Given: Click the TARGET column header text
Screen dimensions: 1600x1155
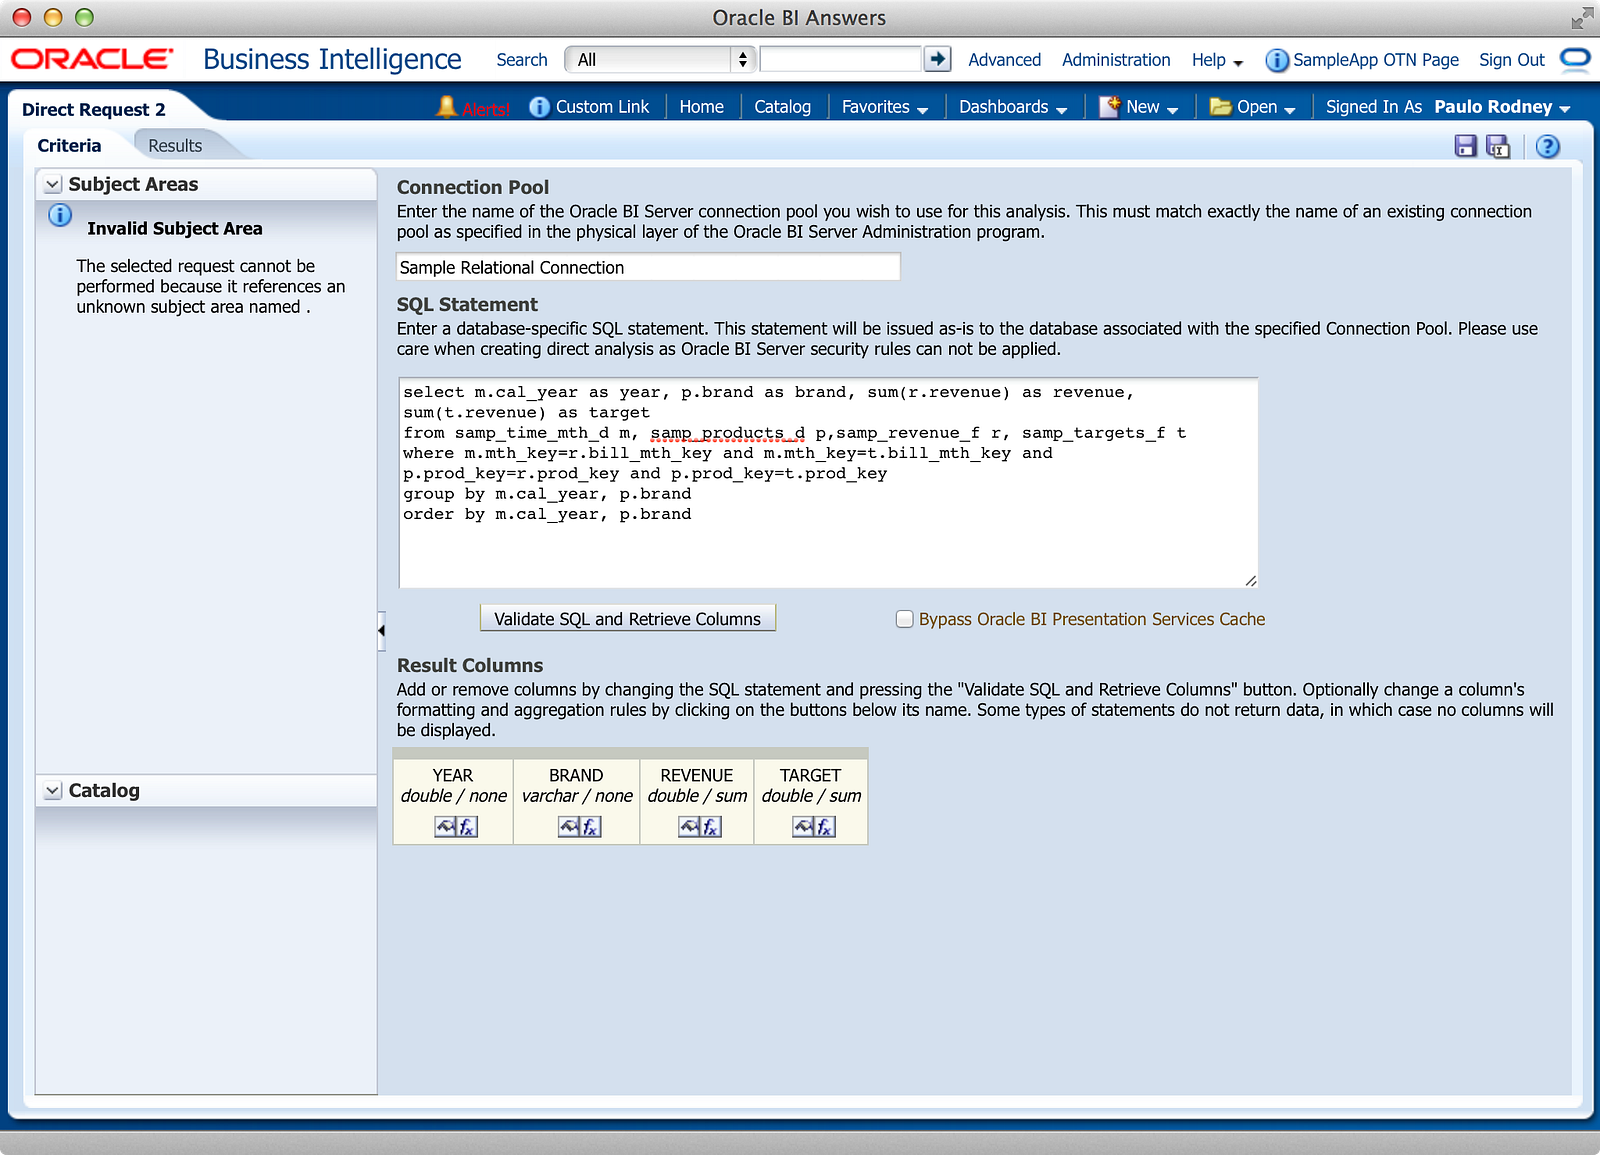Looking at the screenshot, I should [x=810, y=775].
